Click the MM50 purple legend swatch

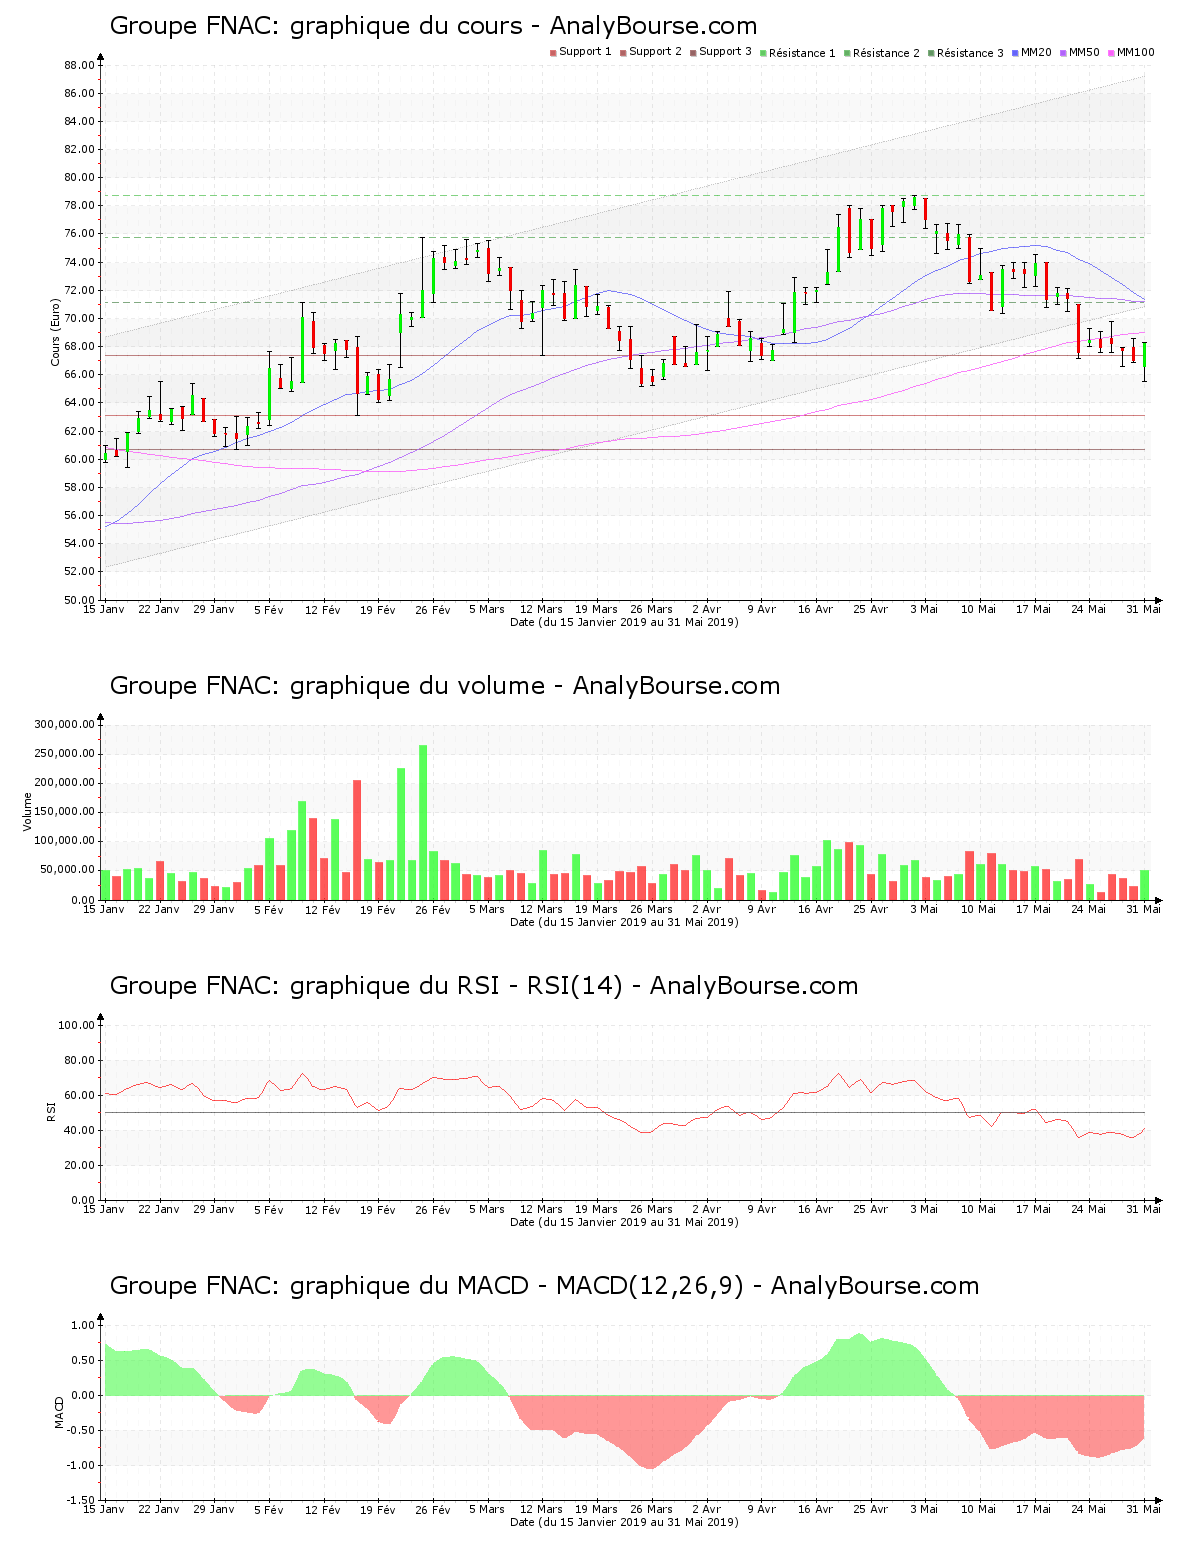pyautogui.click(x=1064, y=52)
